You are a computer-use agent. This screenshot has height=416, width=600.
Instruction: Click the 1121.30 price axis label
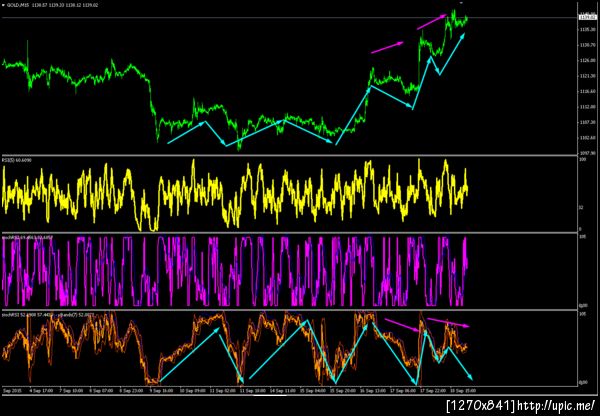[589, 76]
